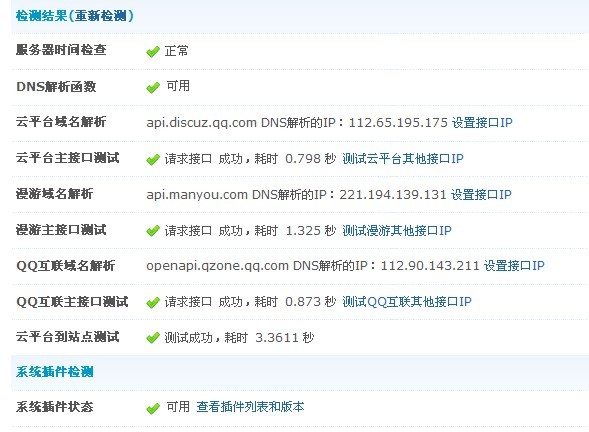
Task: Open 测试QQ互联其他接口IP link
Action: pyautogui.click(x=407, y=302)
